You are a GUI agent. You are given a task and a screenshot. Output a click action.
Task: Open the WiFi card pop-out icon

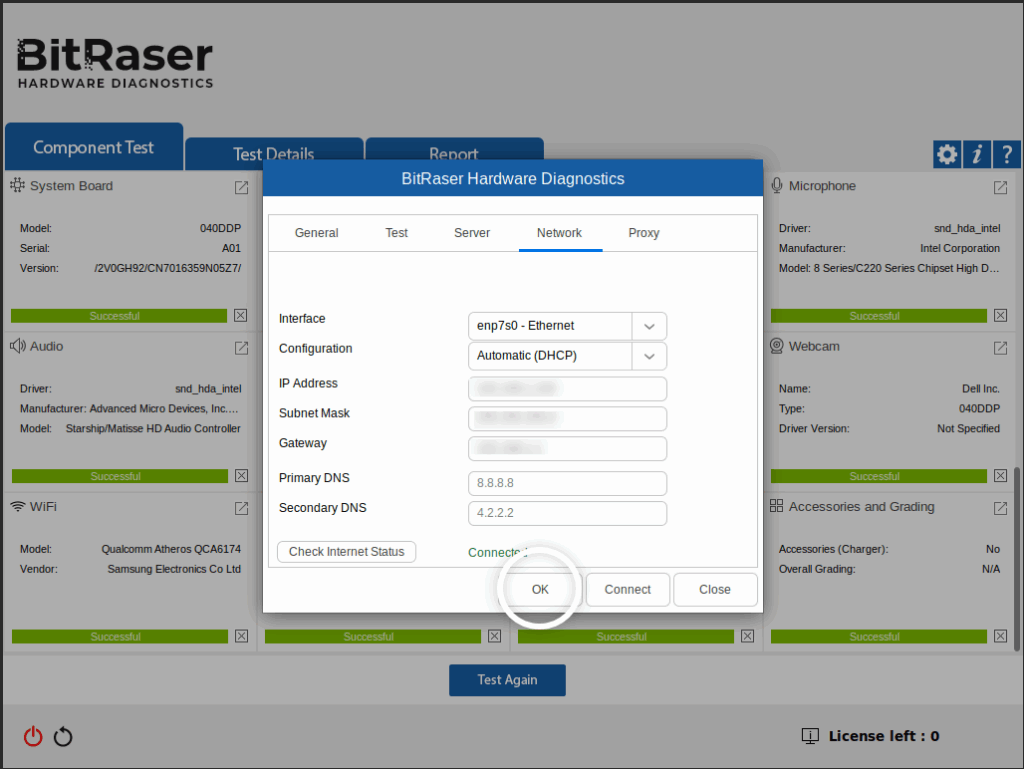[x=242, y=508]
